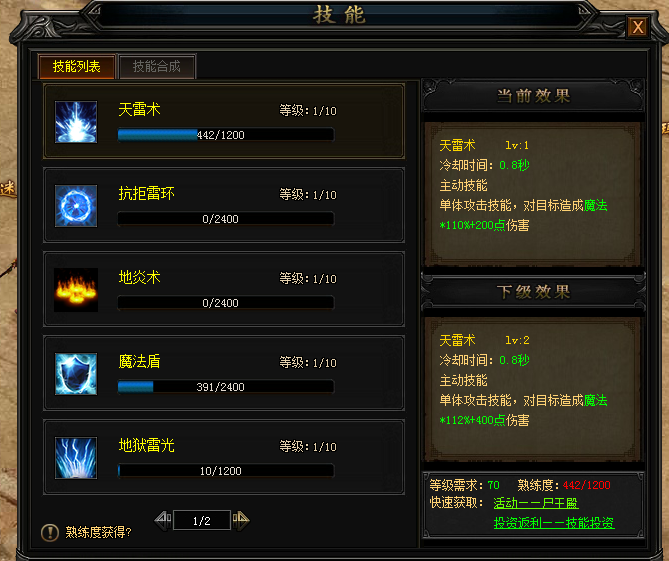Select the 地狱雷光 skill name row
Image resolution: width=669 pixels, height=561 pixels.
(x=224, y=457)
